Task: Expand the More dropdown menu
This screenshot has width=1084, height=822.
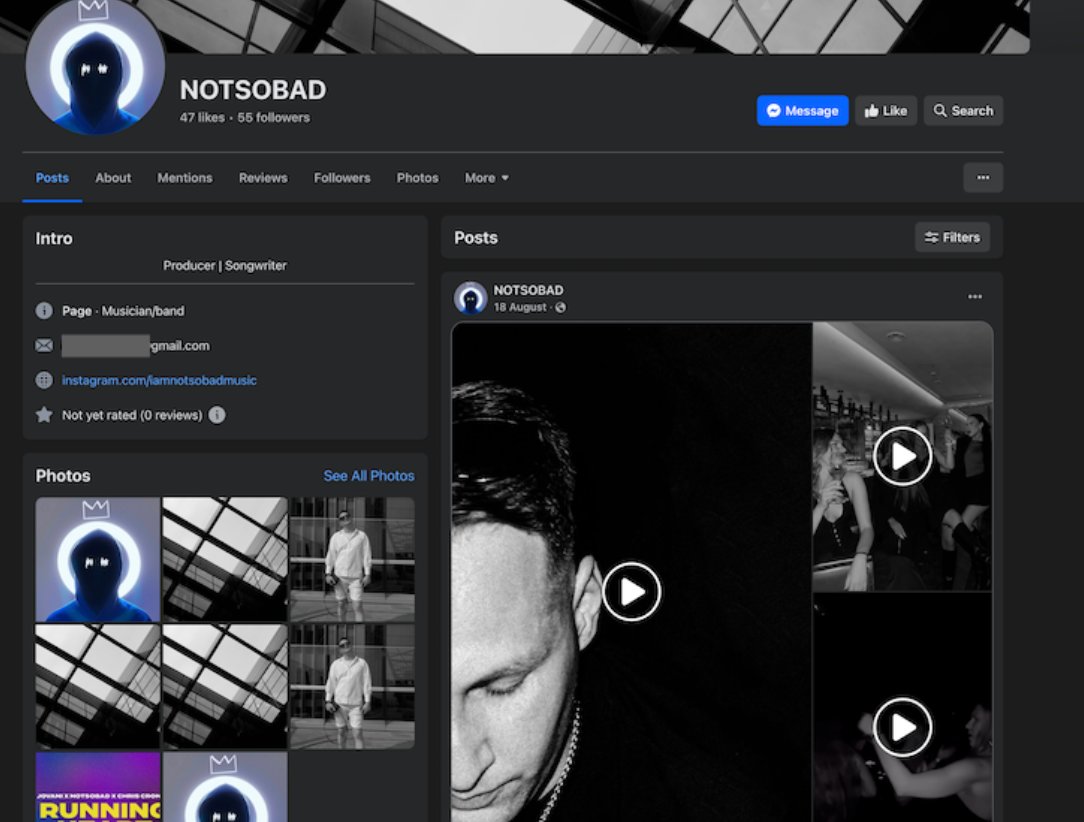Action: click(486, 178)
